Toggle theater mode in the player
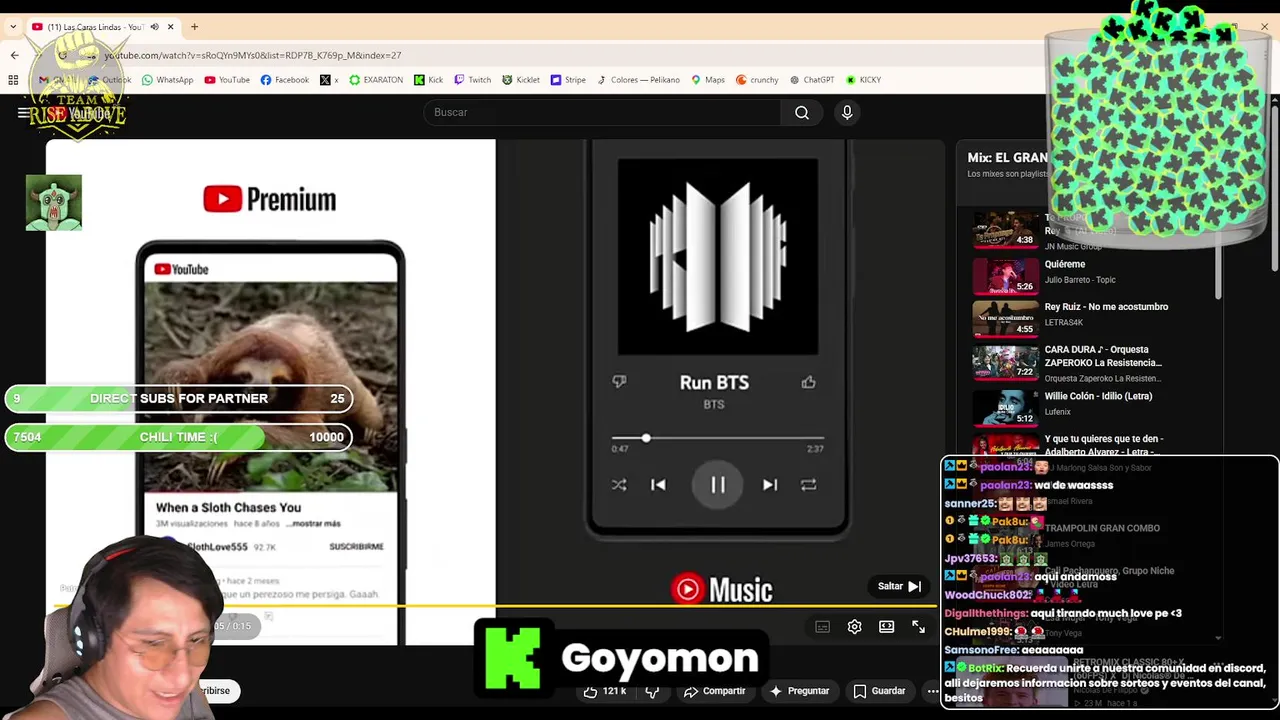 click(x=886, y=627)
